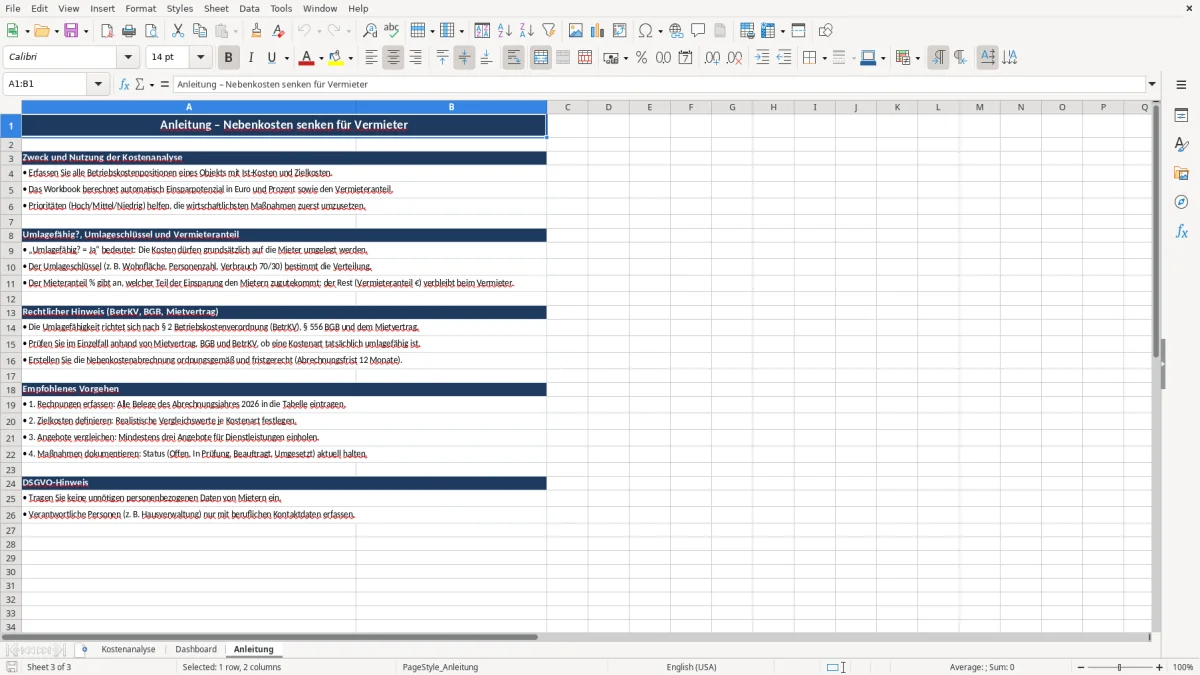Viewport: 1200px width, 675px height.
Task: Increase indent
Action: tap(762, 58)
